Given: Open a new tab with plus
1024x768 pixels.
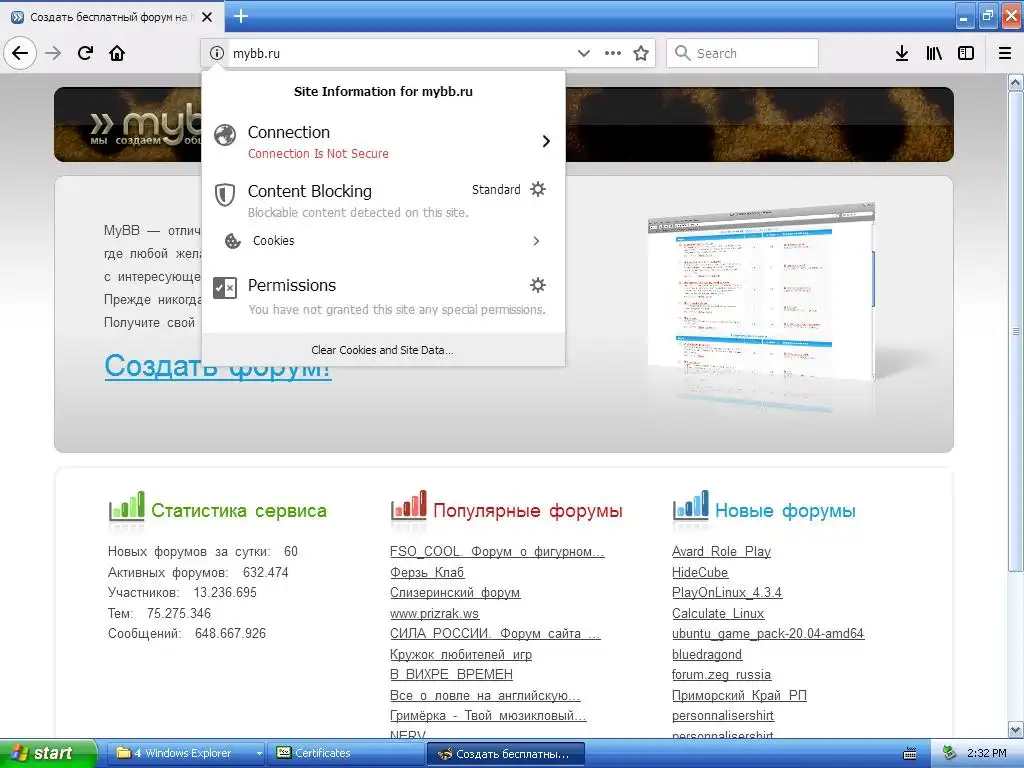Looking at the screenshot, I should tap(241, 16).
